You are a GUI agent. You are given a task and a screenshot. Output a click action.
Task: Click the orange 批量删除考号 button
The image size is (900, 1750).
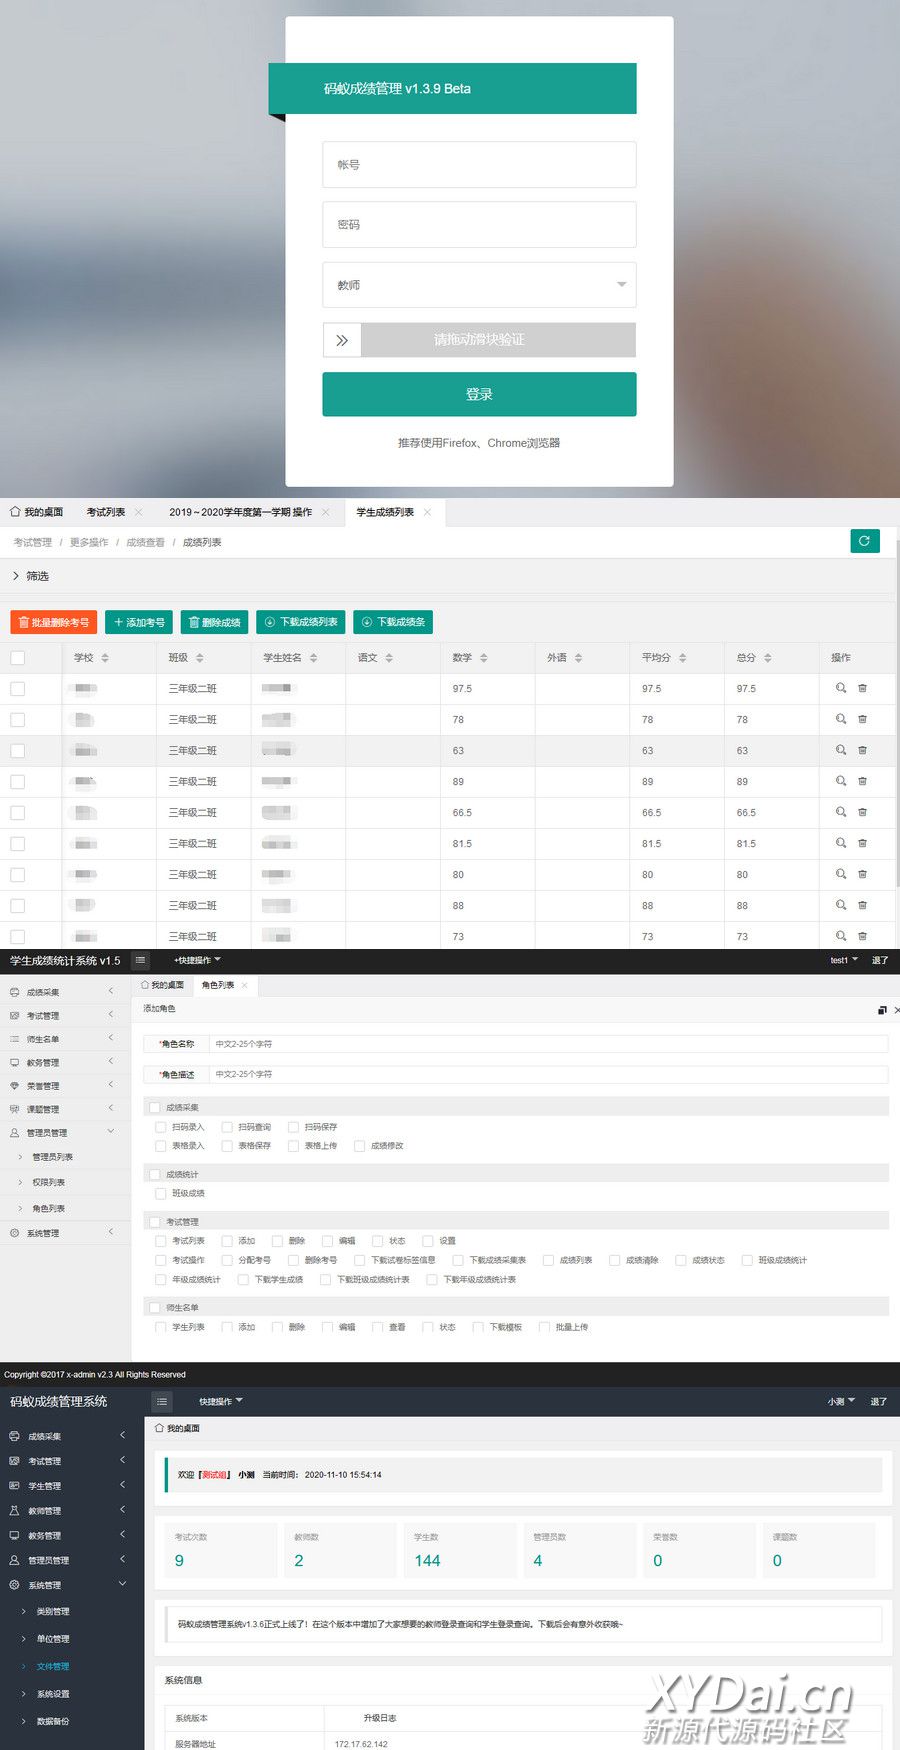click(54, 622)
